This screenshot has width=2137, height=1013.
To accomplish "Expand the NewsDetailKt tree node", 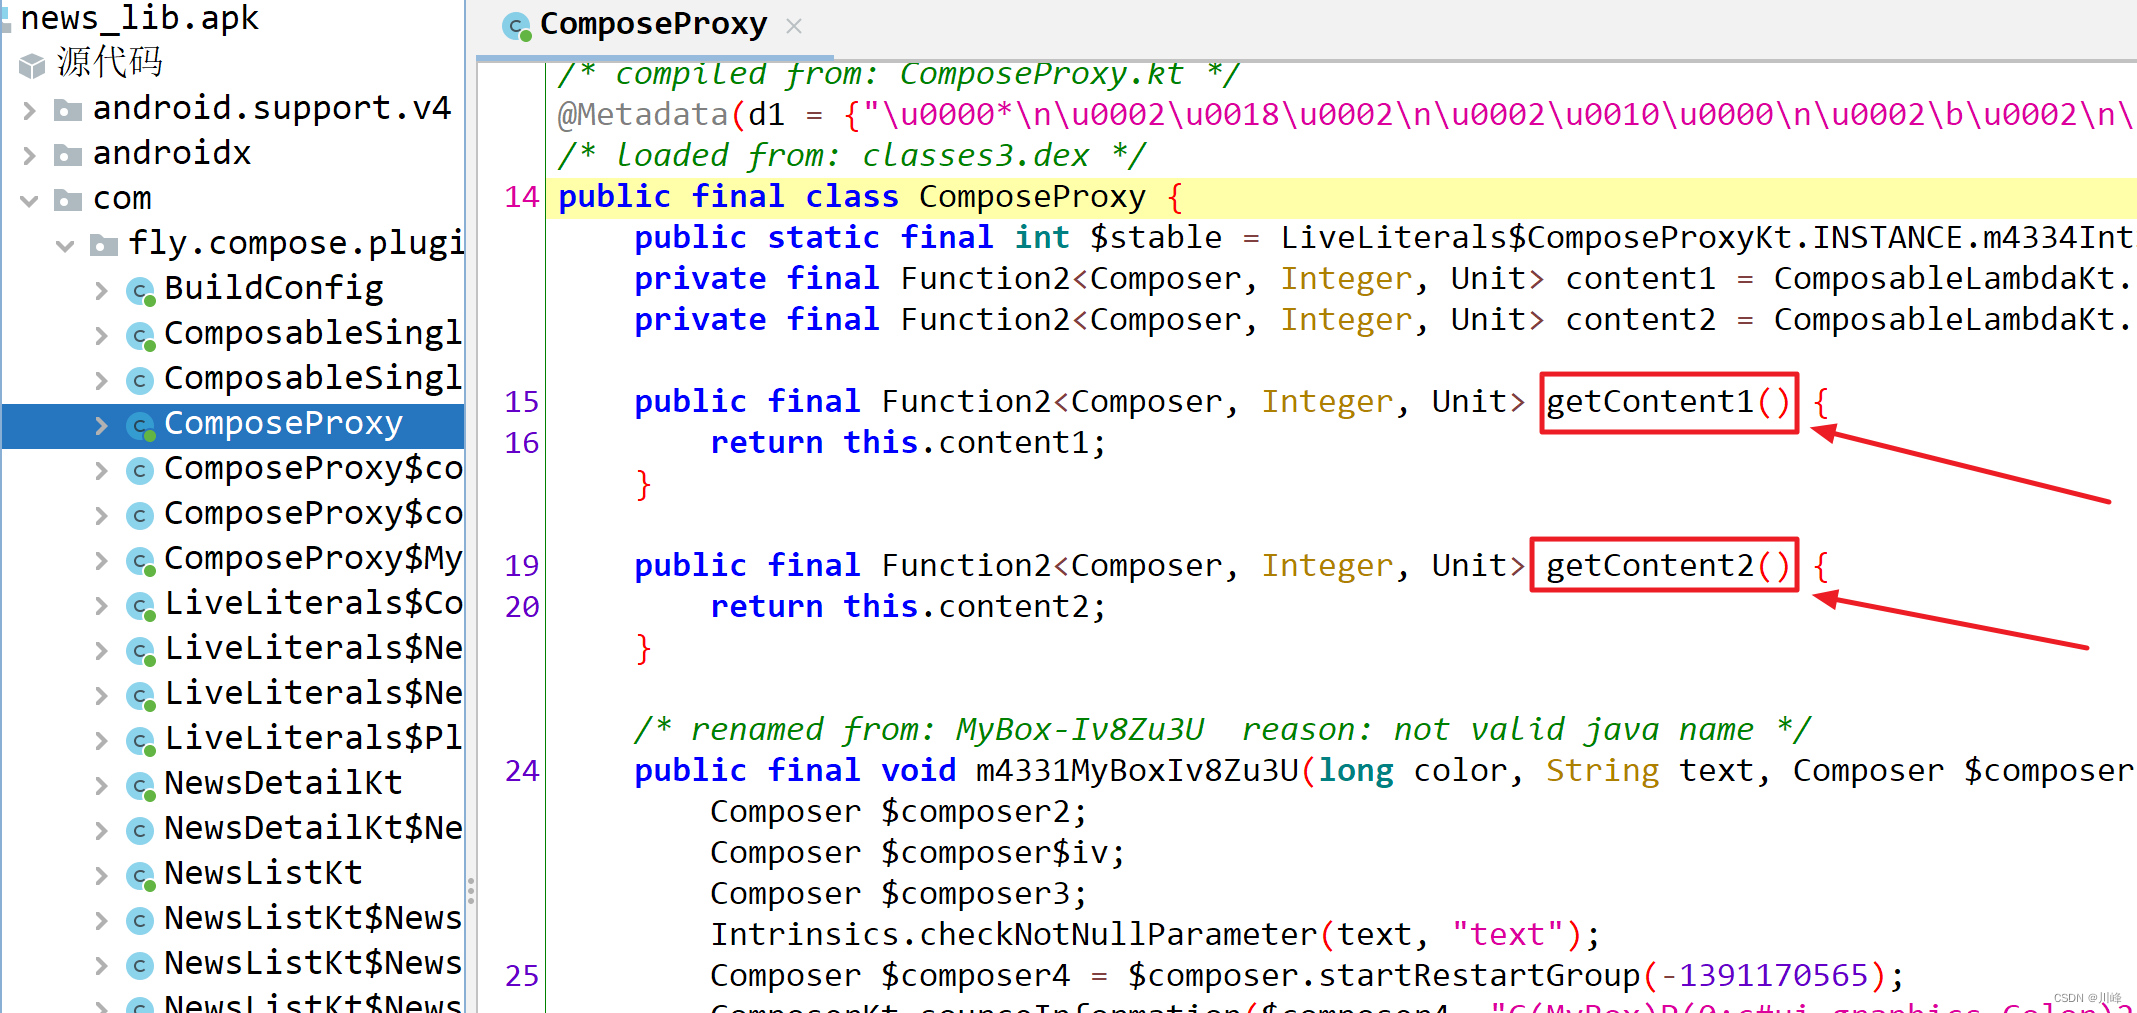I will [x=101, y=785].
